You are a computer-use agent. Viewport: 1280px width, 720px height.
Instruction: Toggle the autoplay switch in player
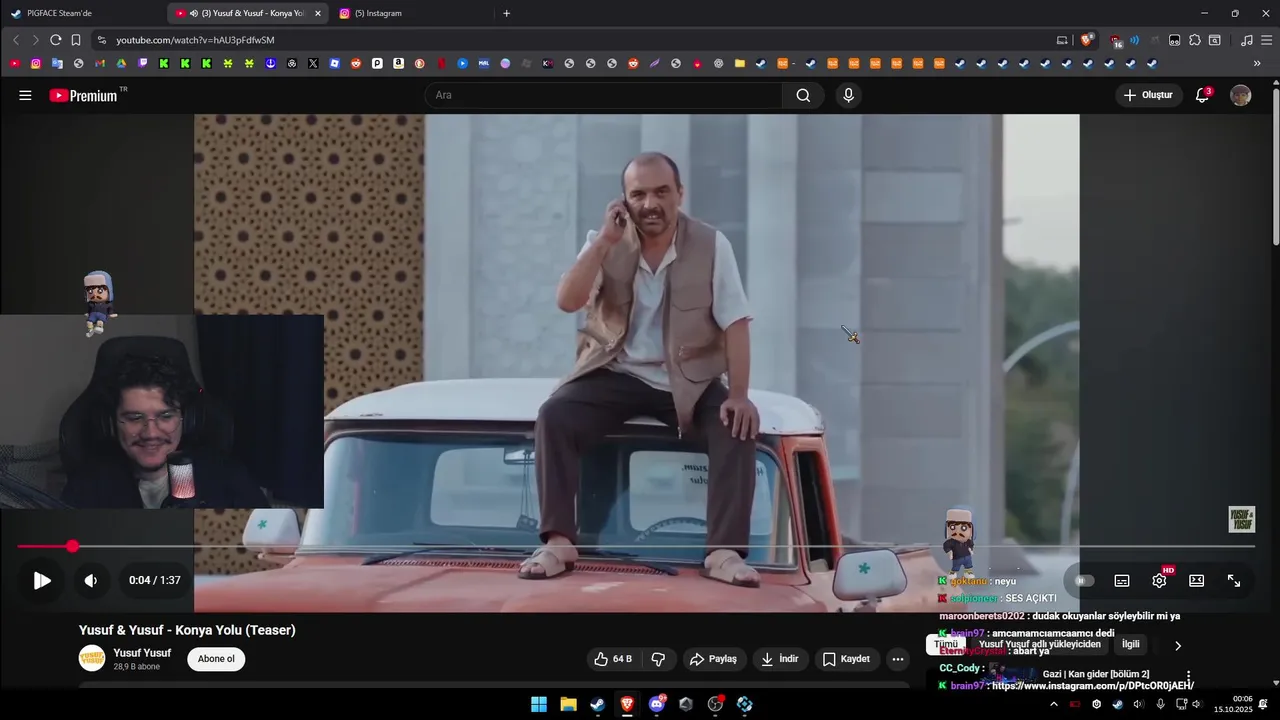pos(1084,581)
